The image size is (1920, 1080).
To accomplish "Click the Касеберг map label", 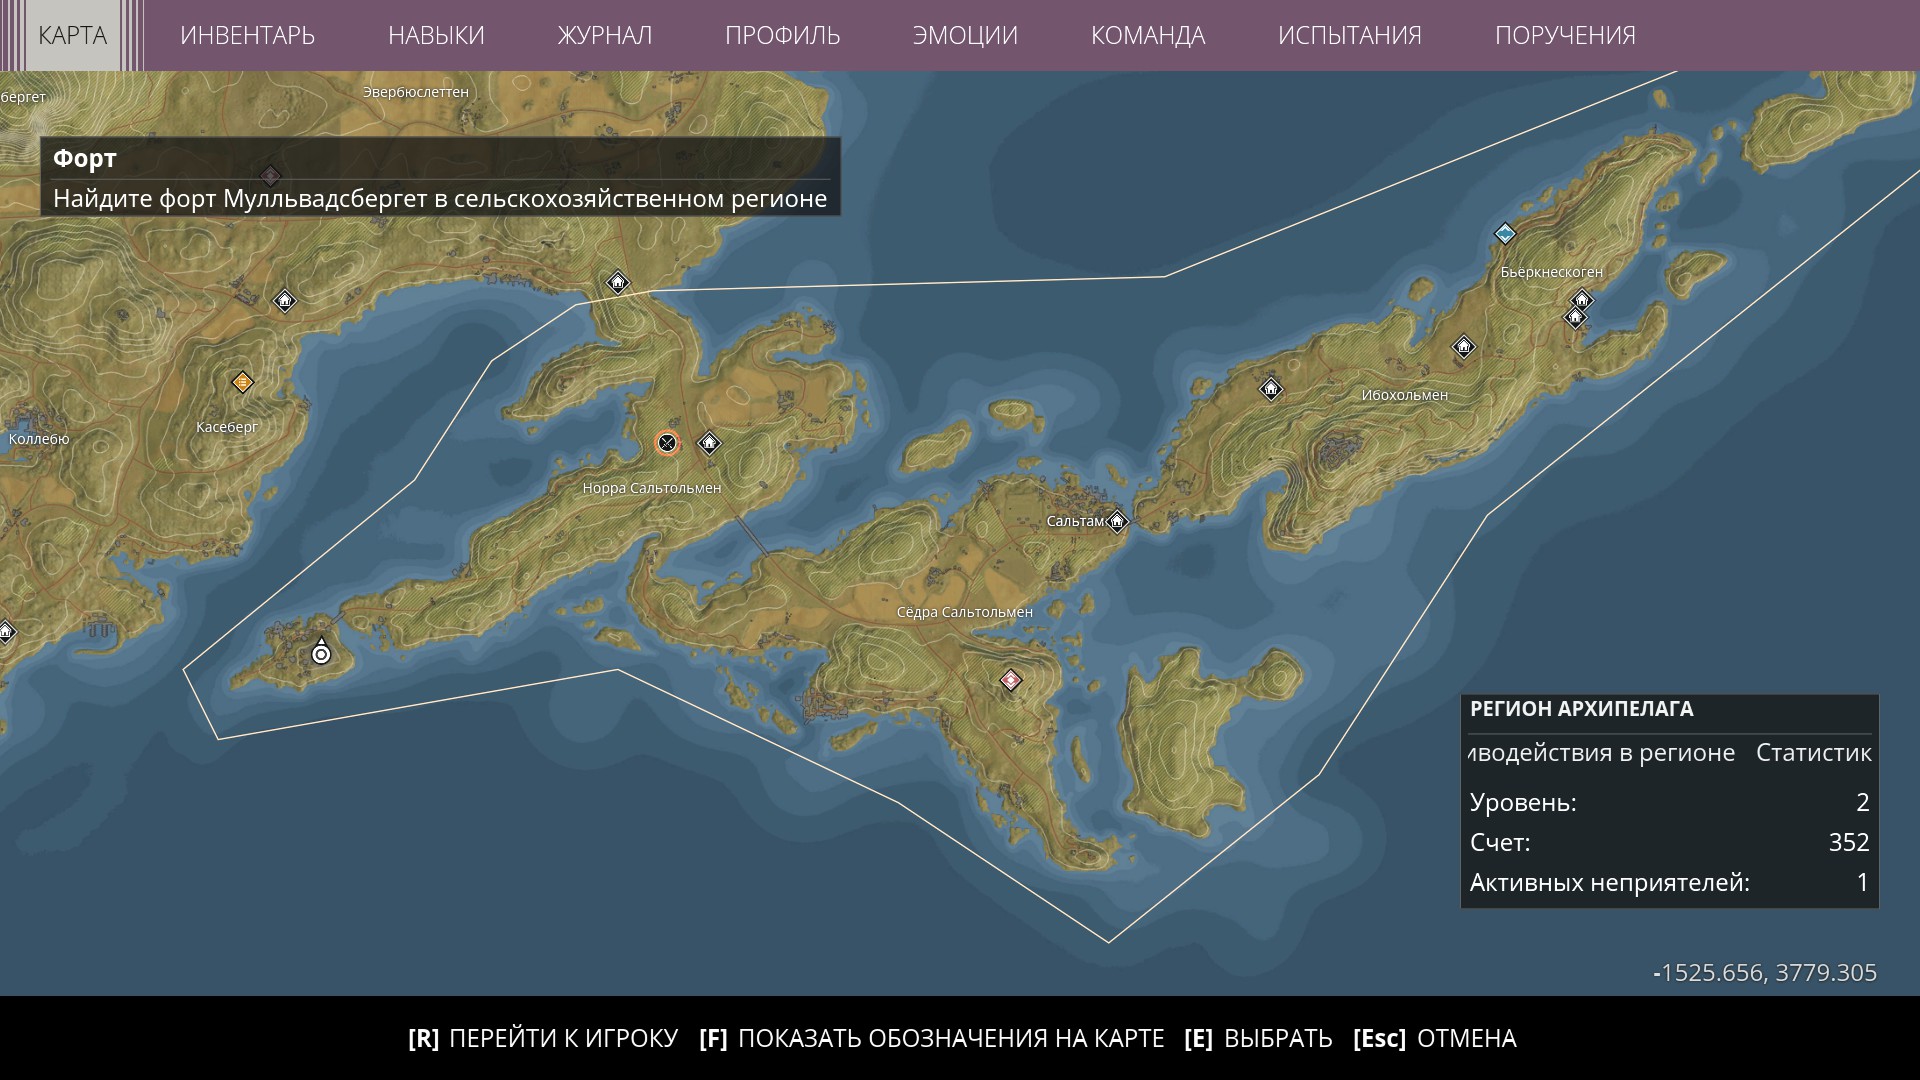I will [x=227, y=427].
